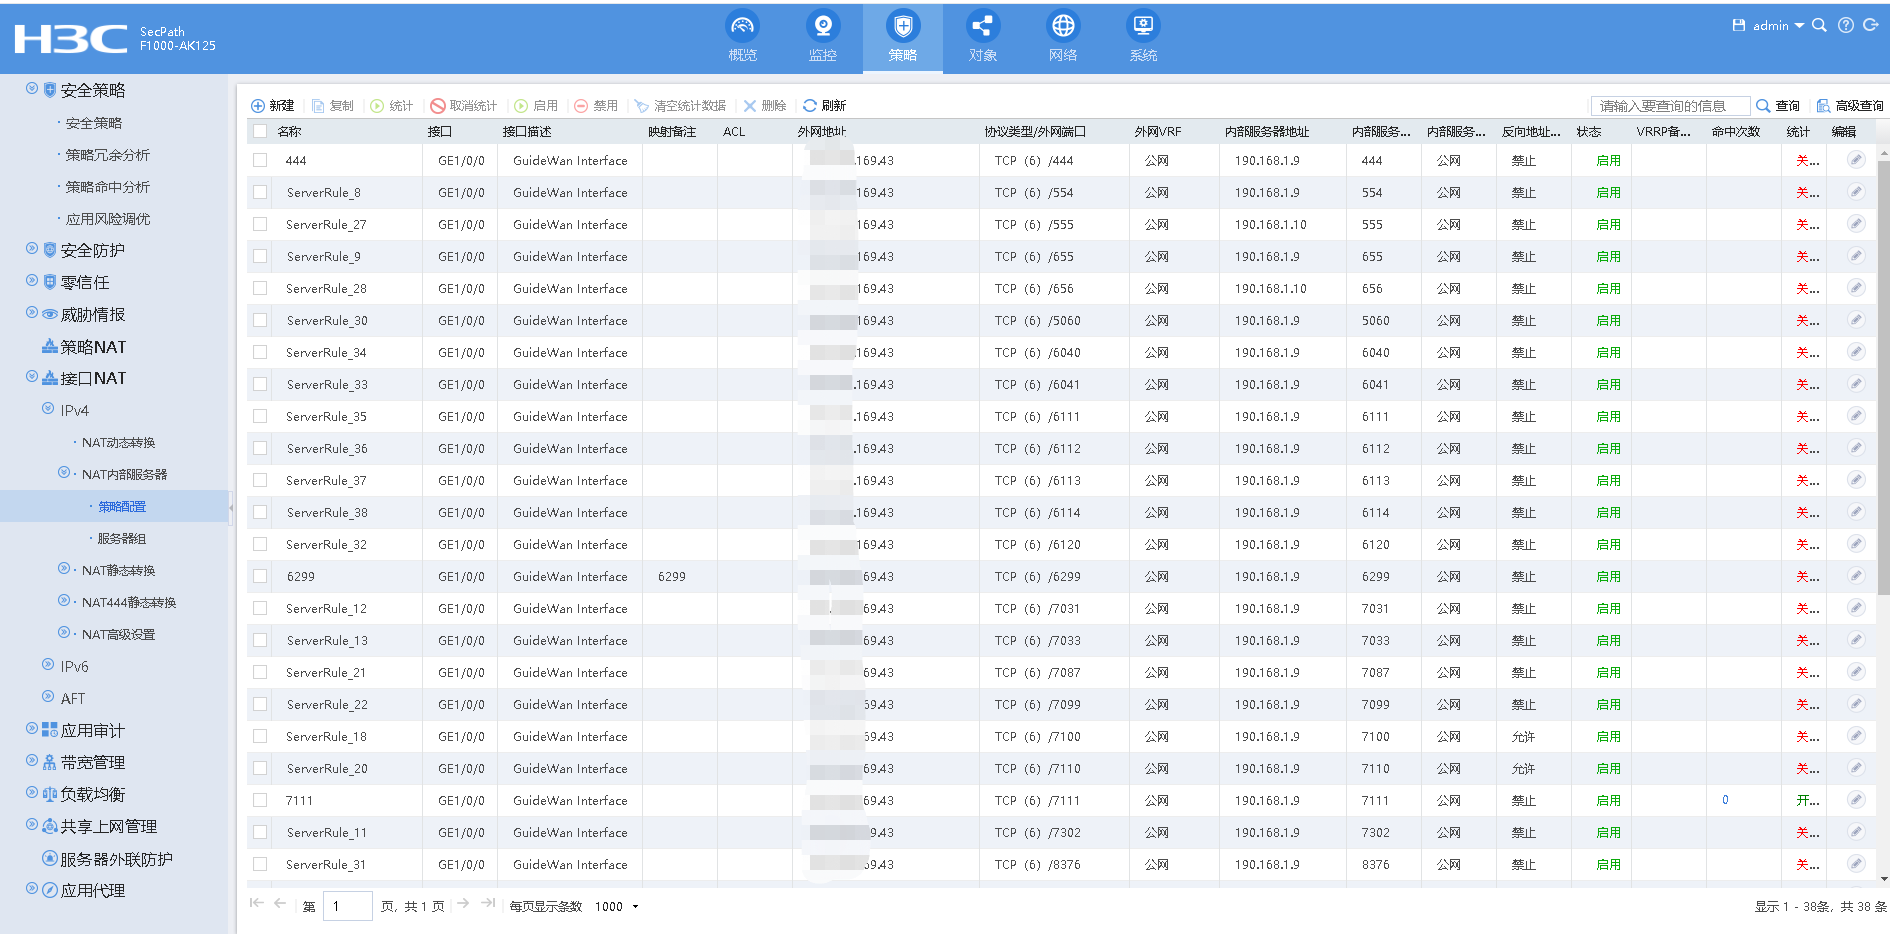Click the 新建 create button

(x=272, y=105)
